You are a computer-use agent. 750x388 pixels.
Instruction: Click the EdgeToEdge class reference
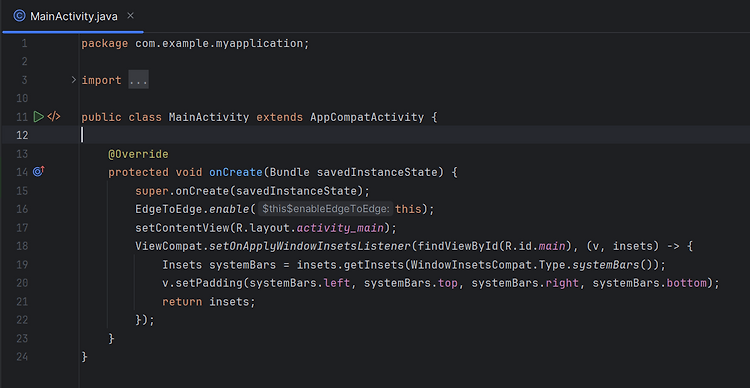(x=169, y=209)
